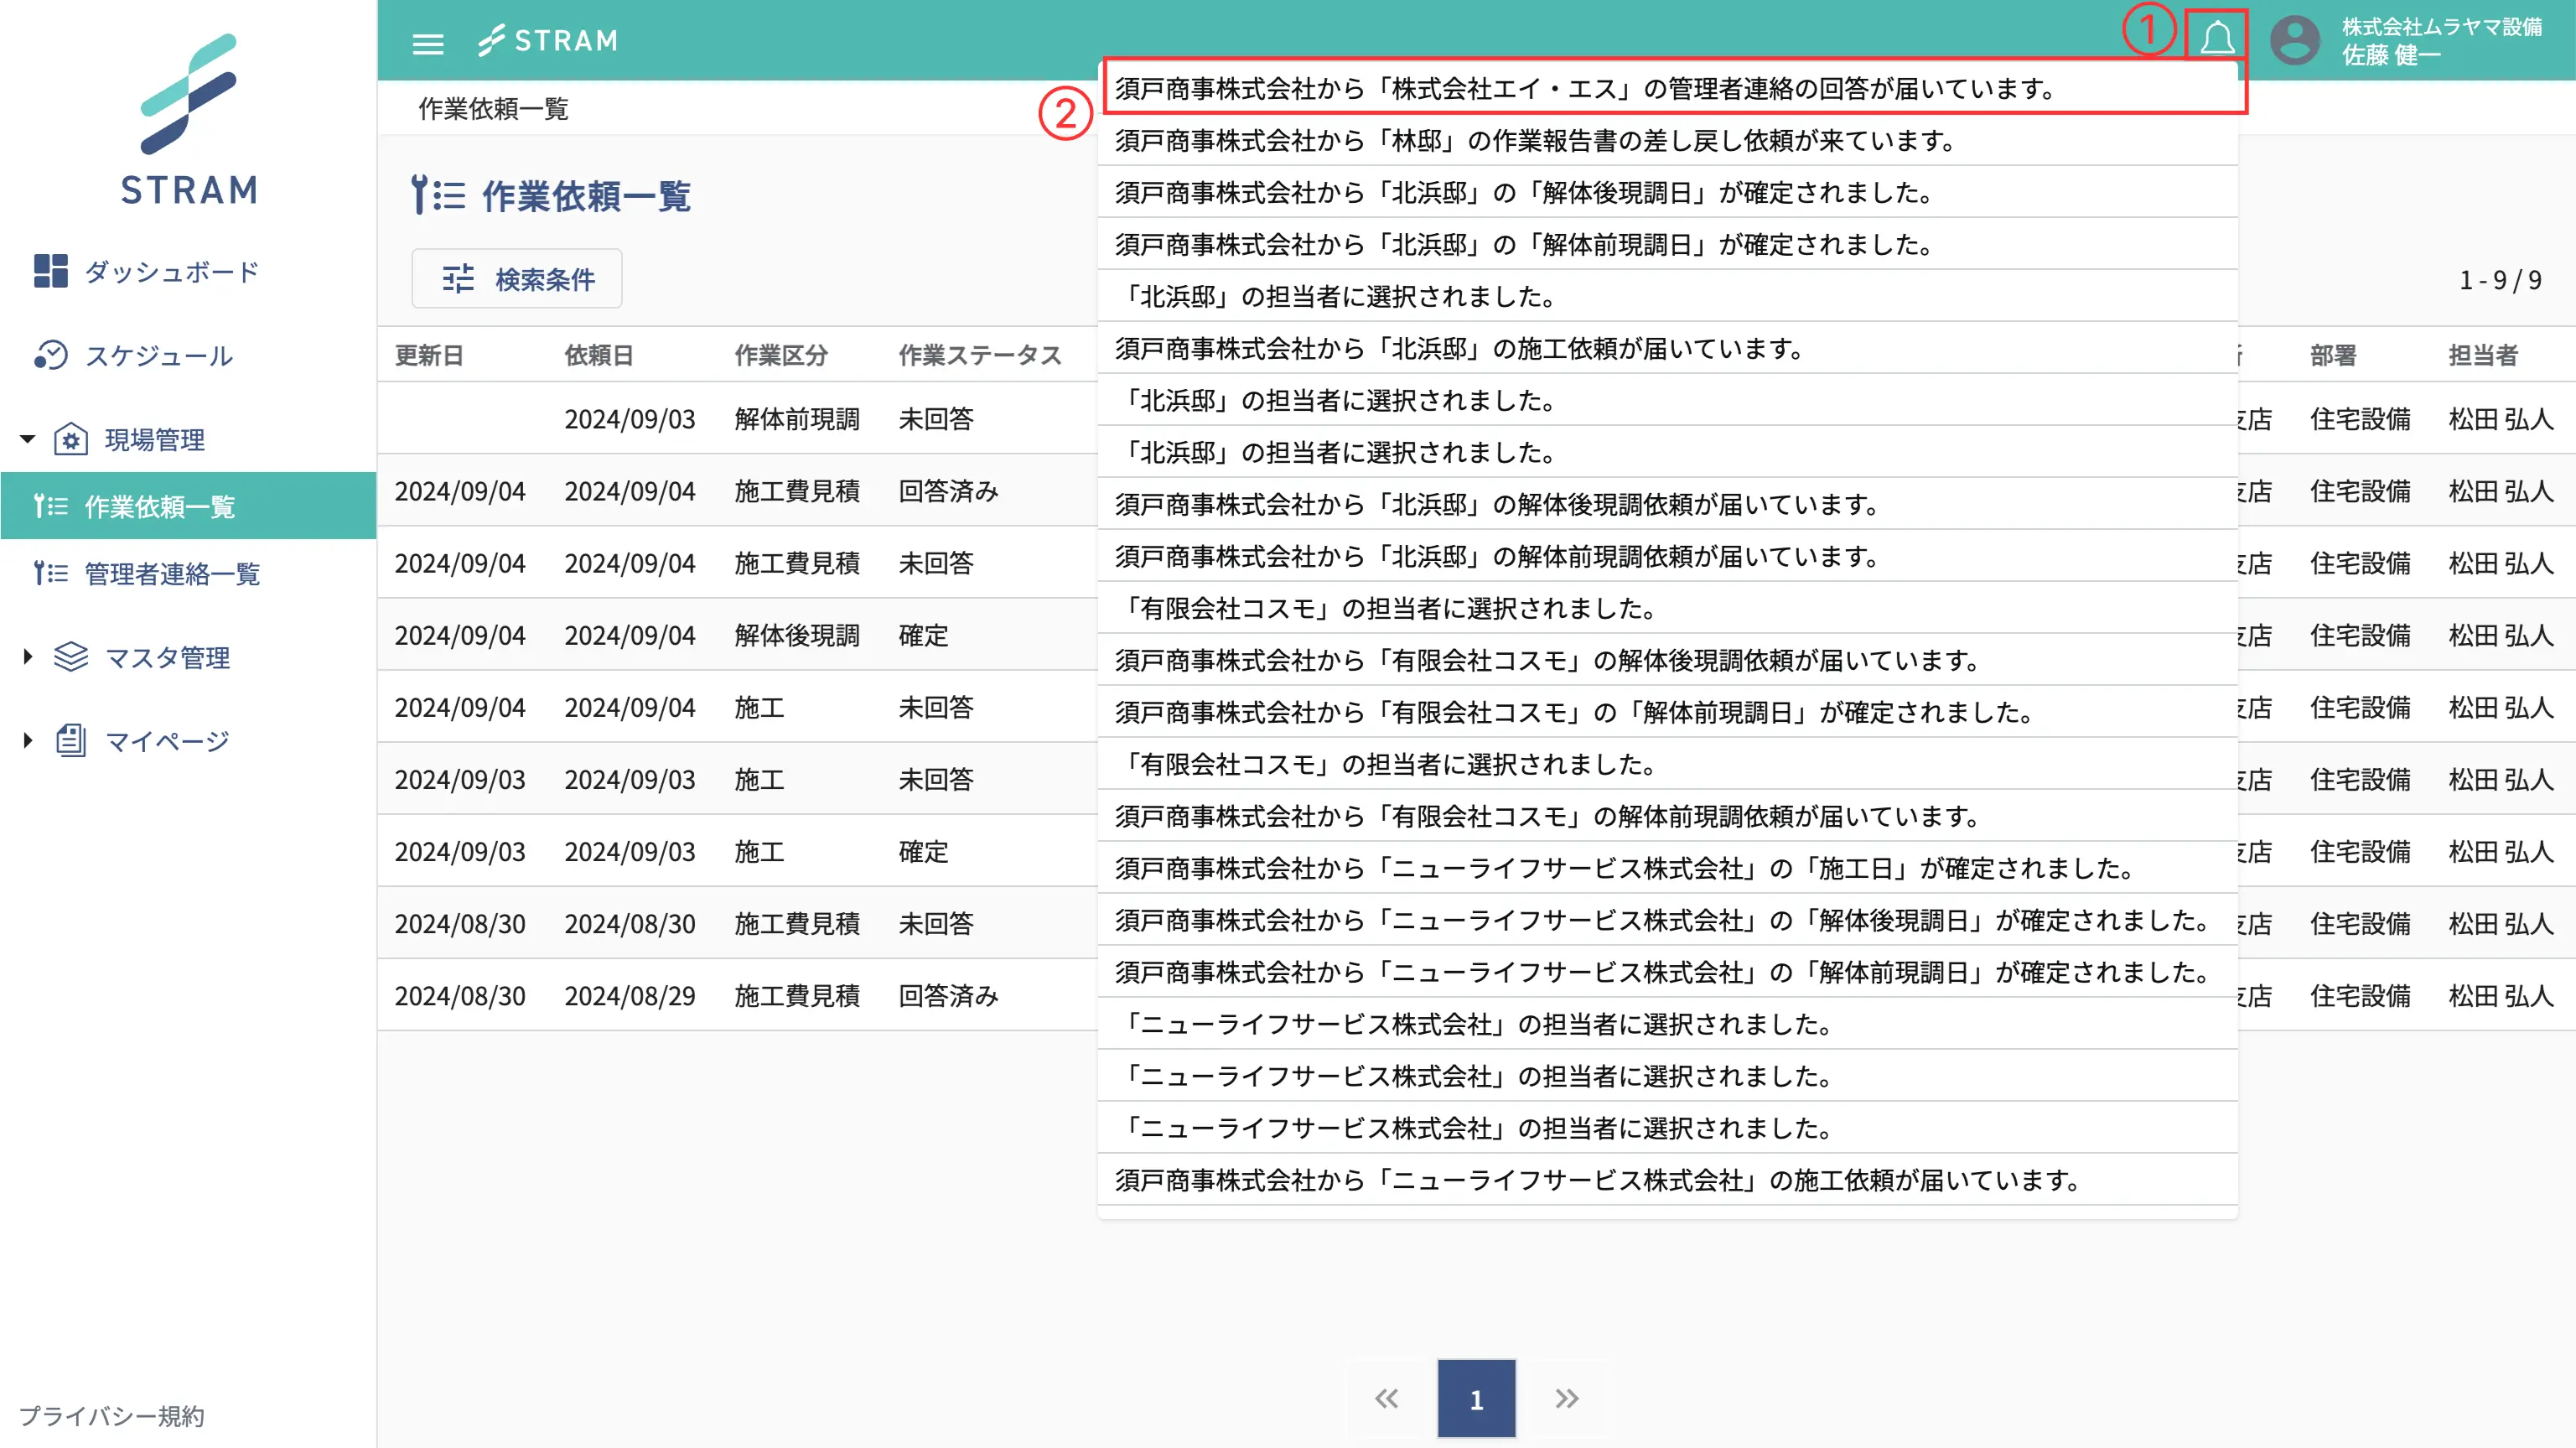The height and width of the screenshot is (1448, 2576).
Task: Click the next-page double arrow
Action: (1566, 1399)
